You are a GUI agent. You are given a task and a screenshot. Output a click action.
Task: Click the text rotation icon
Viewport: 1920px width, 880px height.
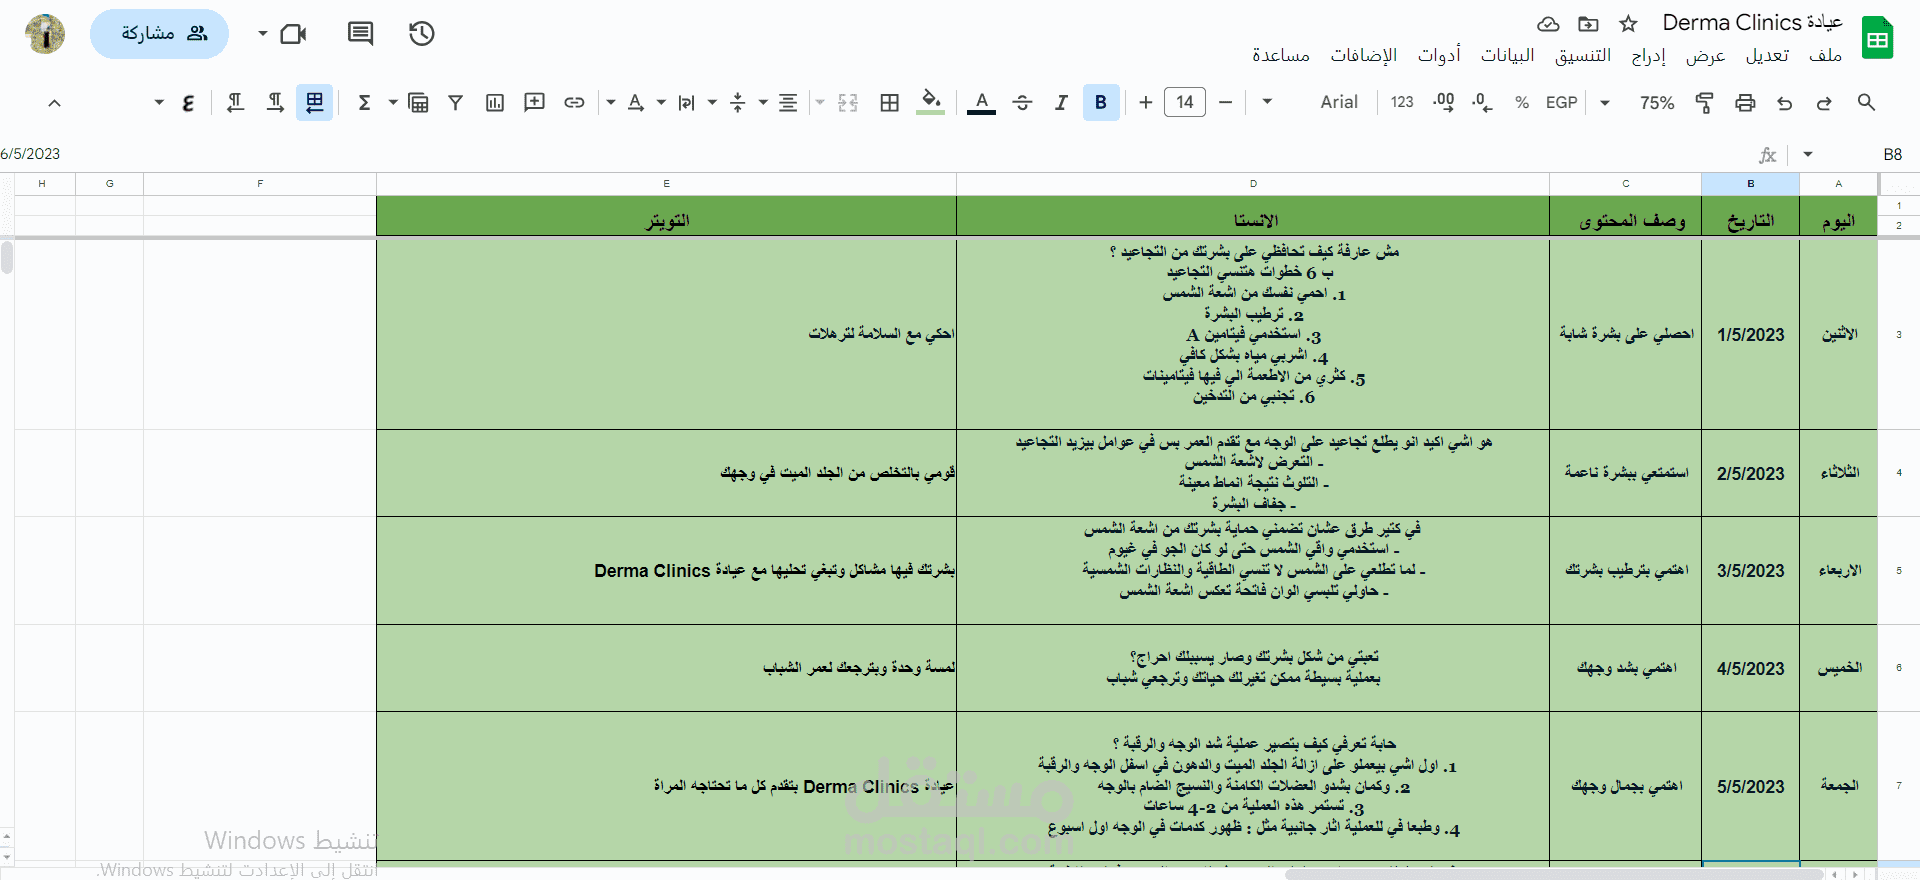pyautogui.click(x=636, y=102)
